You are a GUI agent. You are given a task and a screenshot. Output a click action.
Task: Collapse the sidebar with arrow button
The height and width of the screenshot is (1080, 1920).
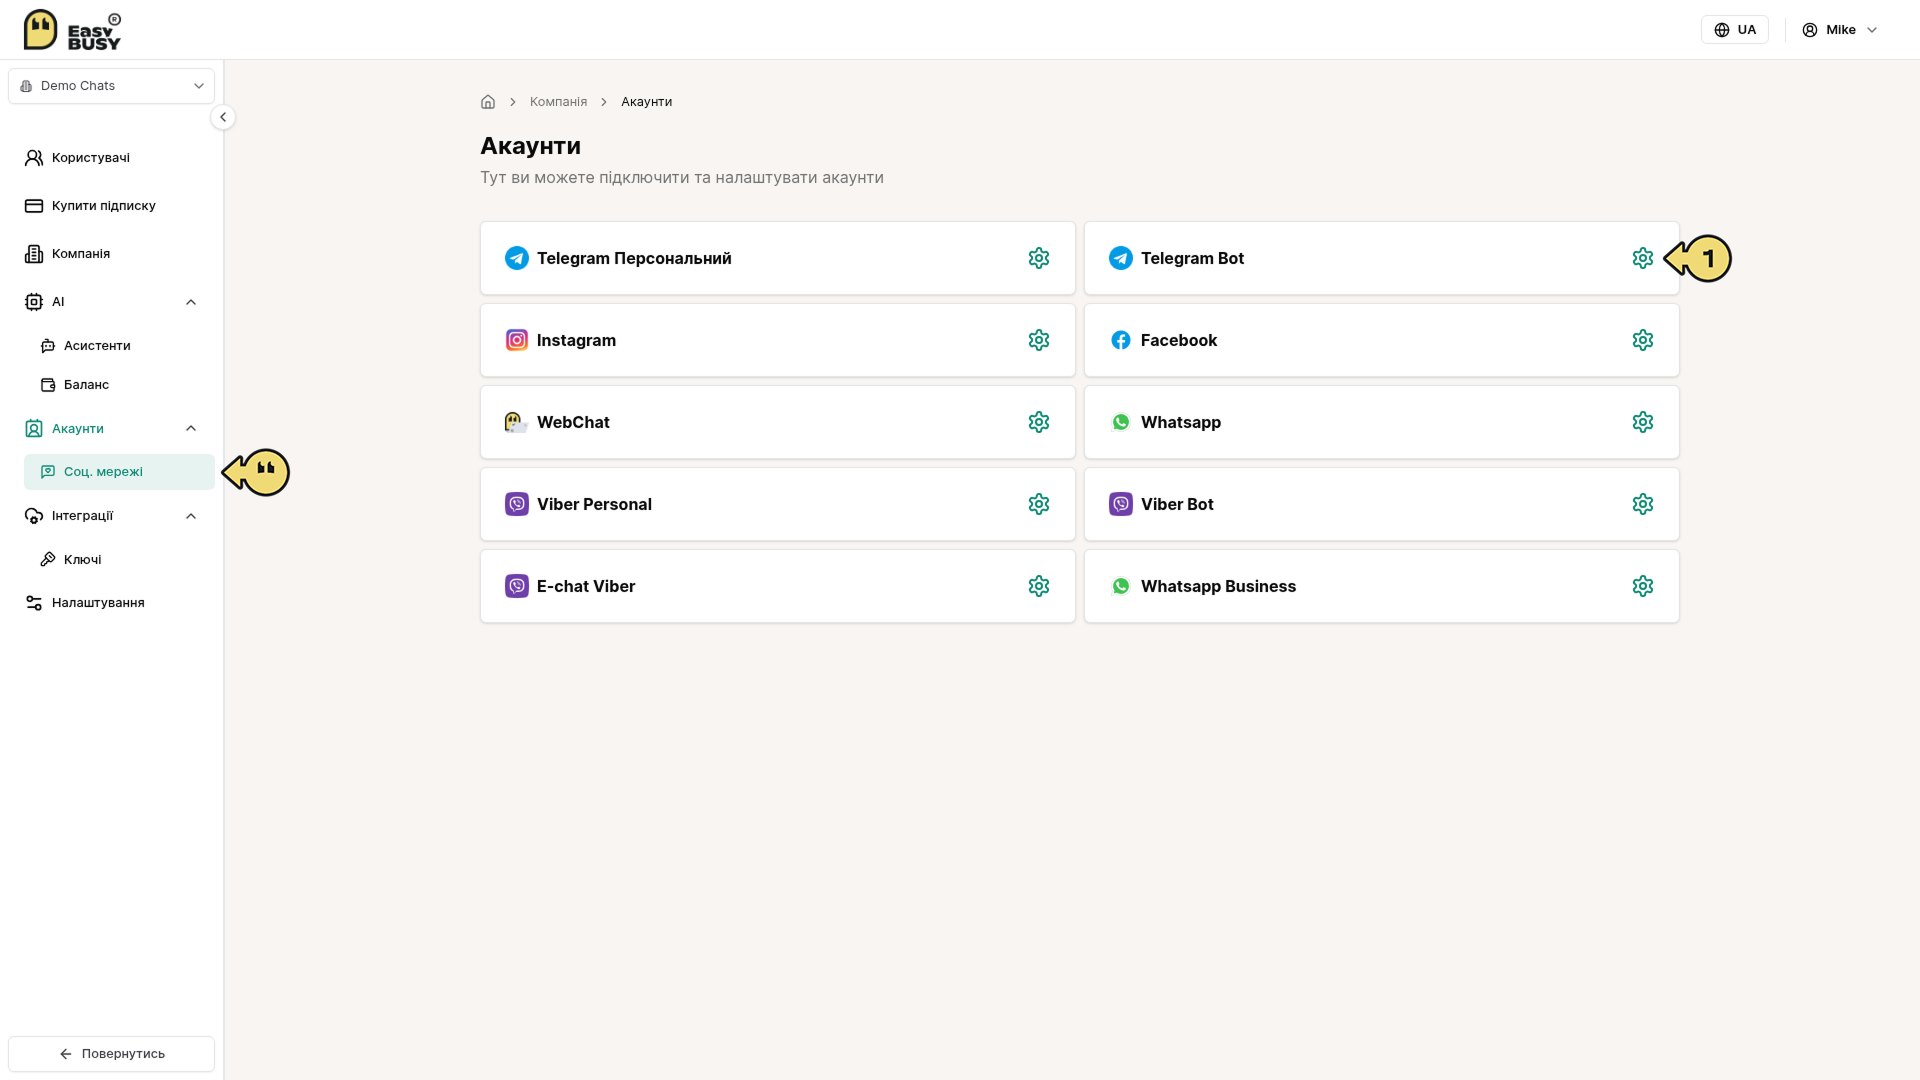[223, 117]
